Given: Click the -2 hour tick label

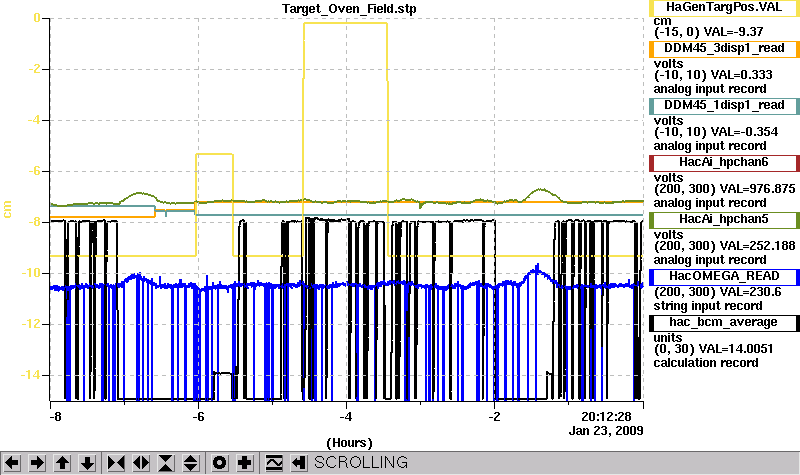Looking at the screenshot, I should [494, 417].
